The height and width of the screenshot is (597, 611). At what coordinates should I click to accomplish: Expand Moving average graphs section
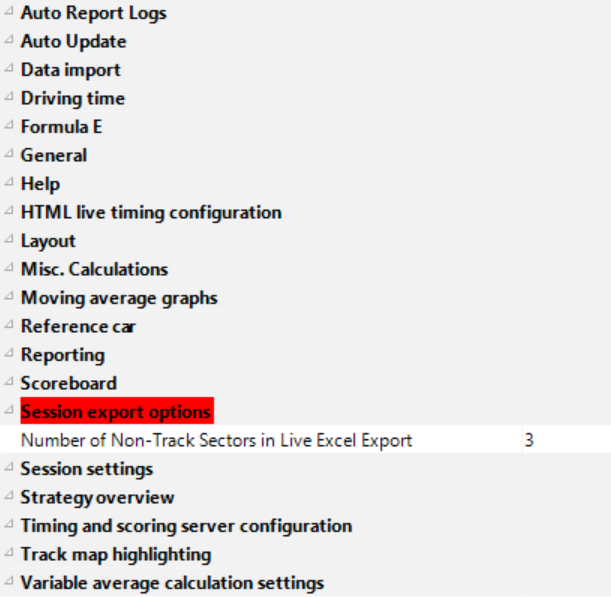pos(9,298)
